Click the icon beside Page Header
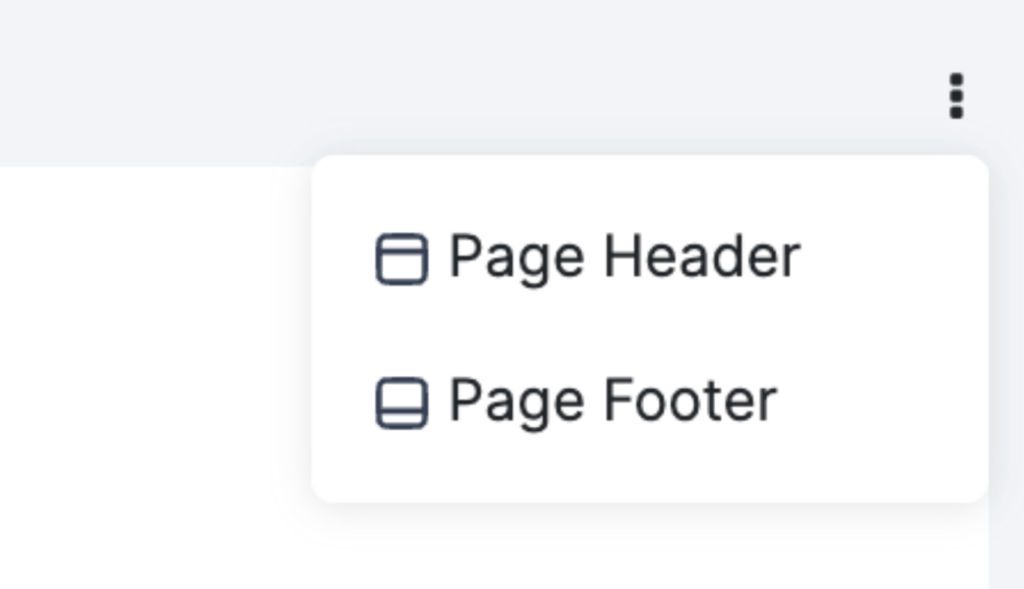This screenshot has width=1024, height=589. tap(404, 258)
